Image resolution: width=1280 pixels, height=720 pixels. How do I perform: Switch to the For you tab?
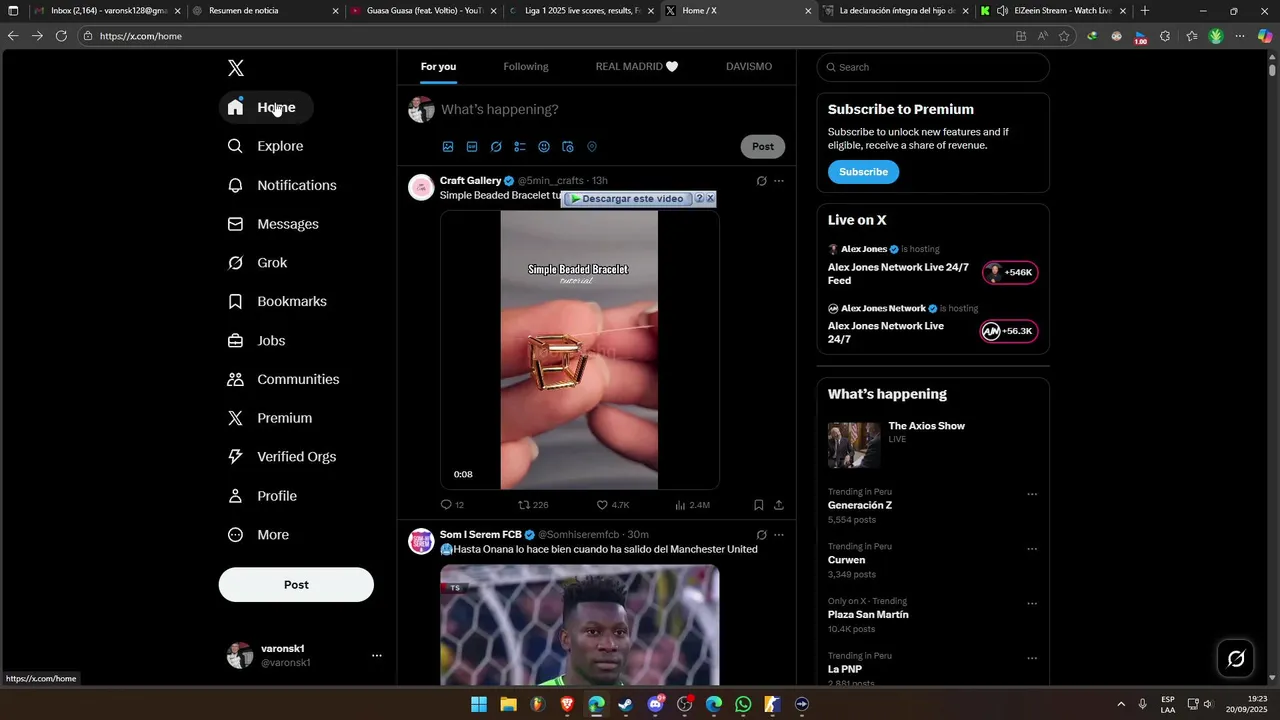pos(438,66)
